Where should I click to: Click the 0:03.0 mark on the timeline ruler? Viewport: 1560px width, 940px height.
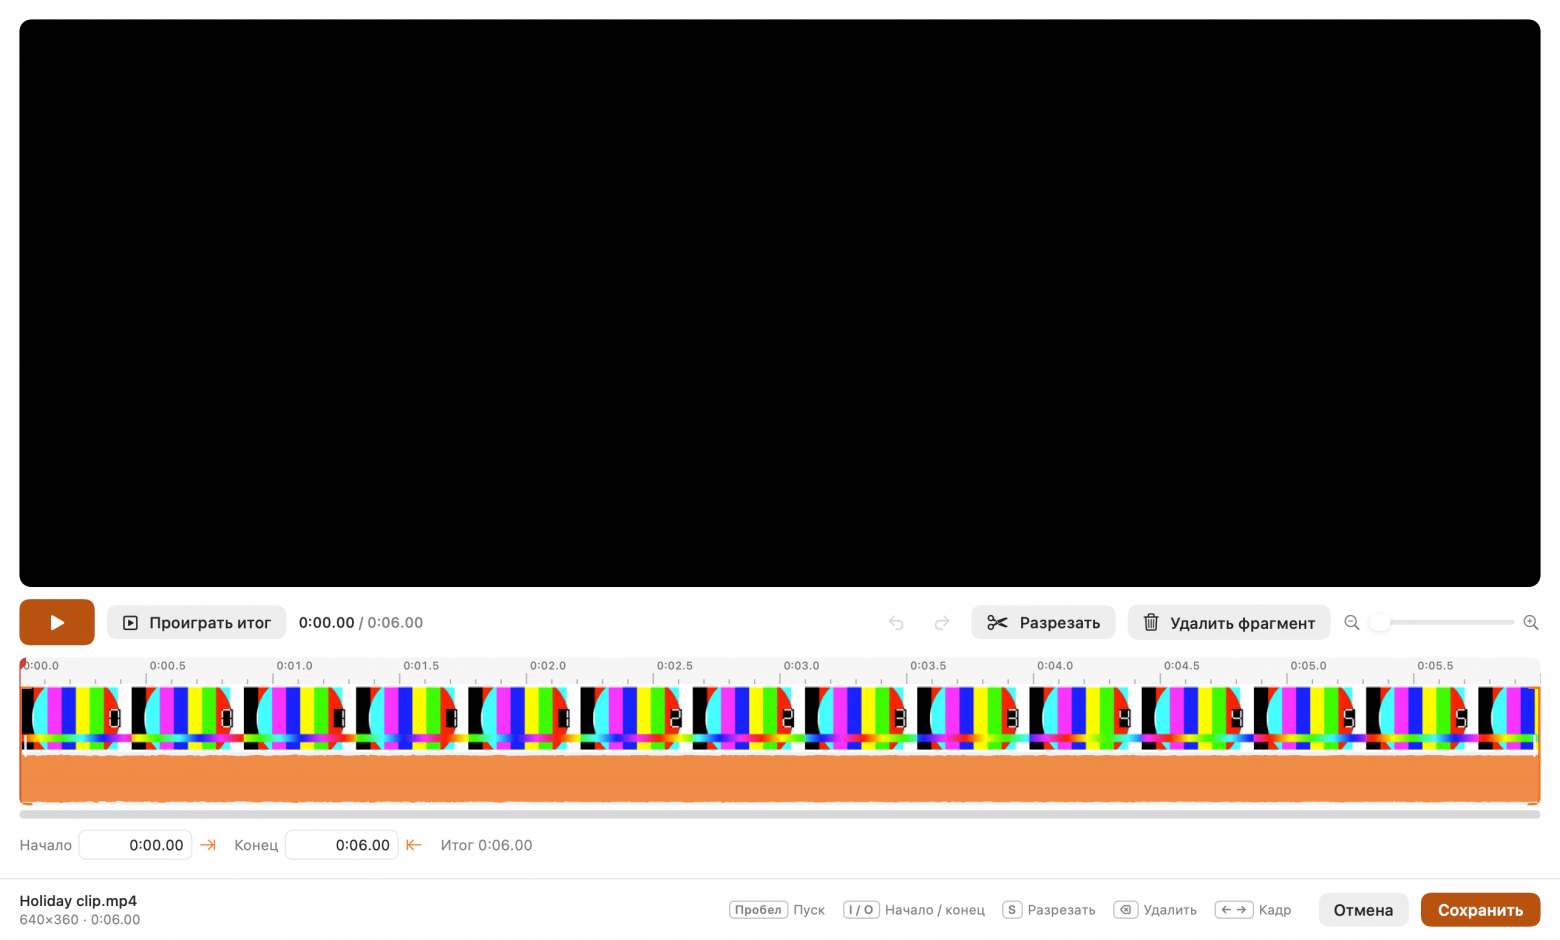(801, 666)
